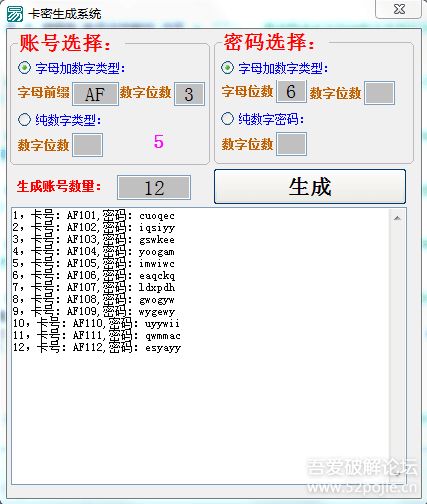This screenshot has width=427, height=504.
Task: Click result line AF112 with password esyayy
Action: (97, 348)
